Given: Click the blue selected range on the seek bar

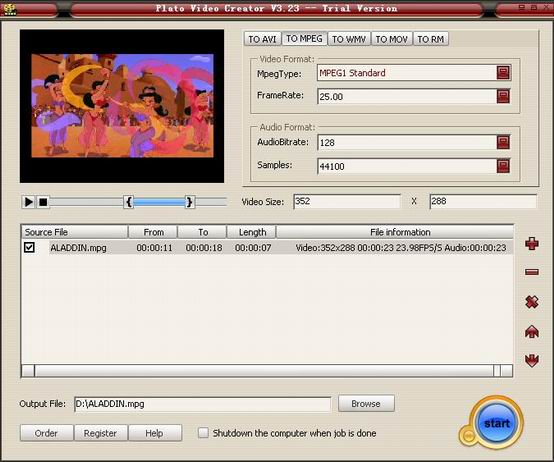Looking at the screenshot, I should click(x=159, y=202).
